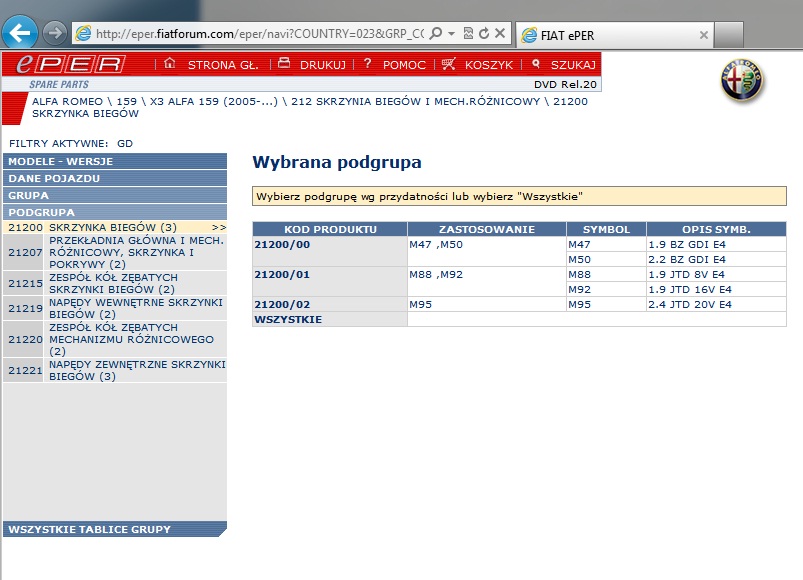Click the compatibility view icon
This screenshot has height=580, width=803.
click(468, 34)
